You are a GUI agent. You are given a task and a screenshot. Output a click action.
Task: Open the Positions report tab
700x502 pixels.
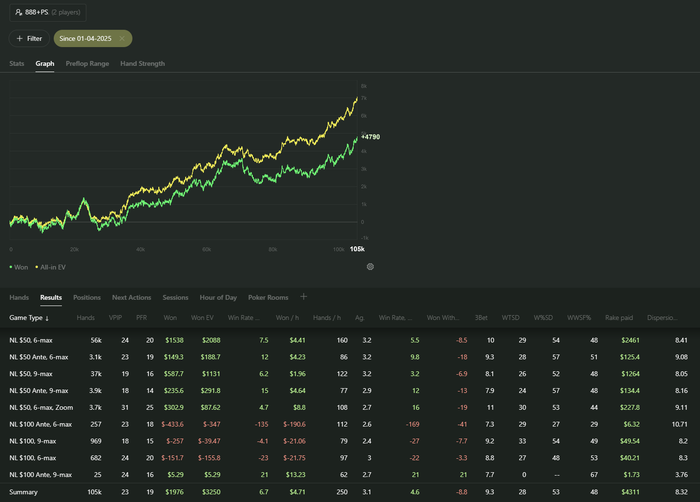[87, 297]
